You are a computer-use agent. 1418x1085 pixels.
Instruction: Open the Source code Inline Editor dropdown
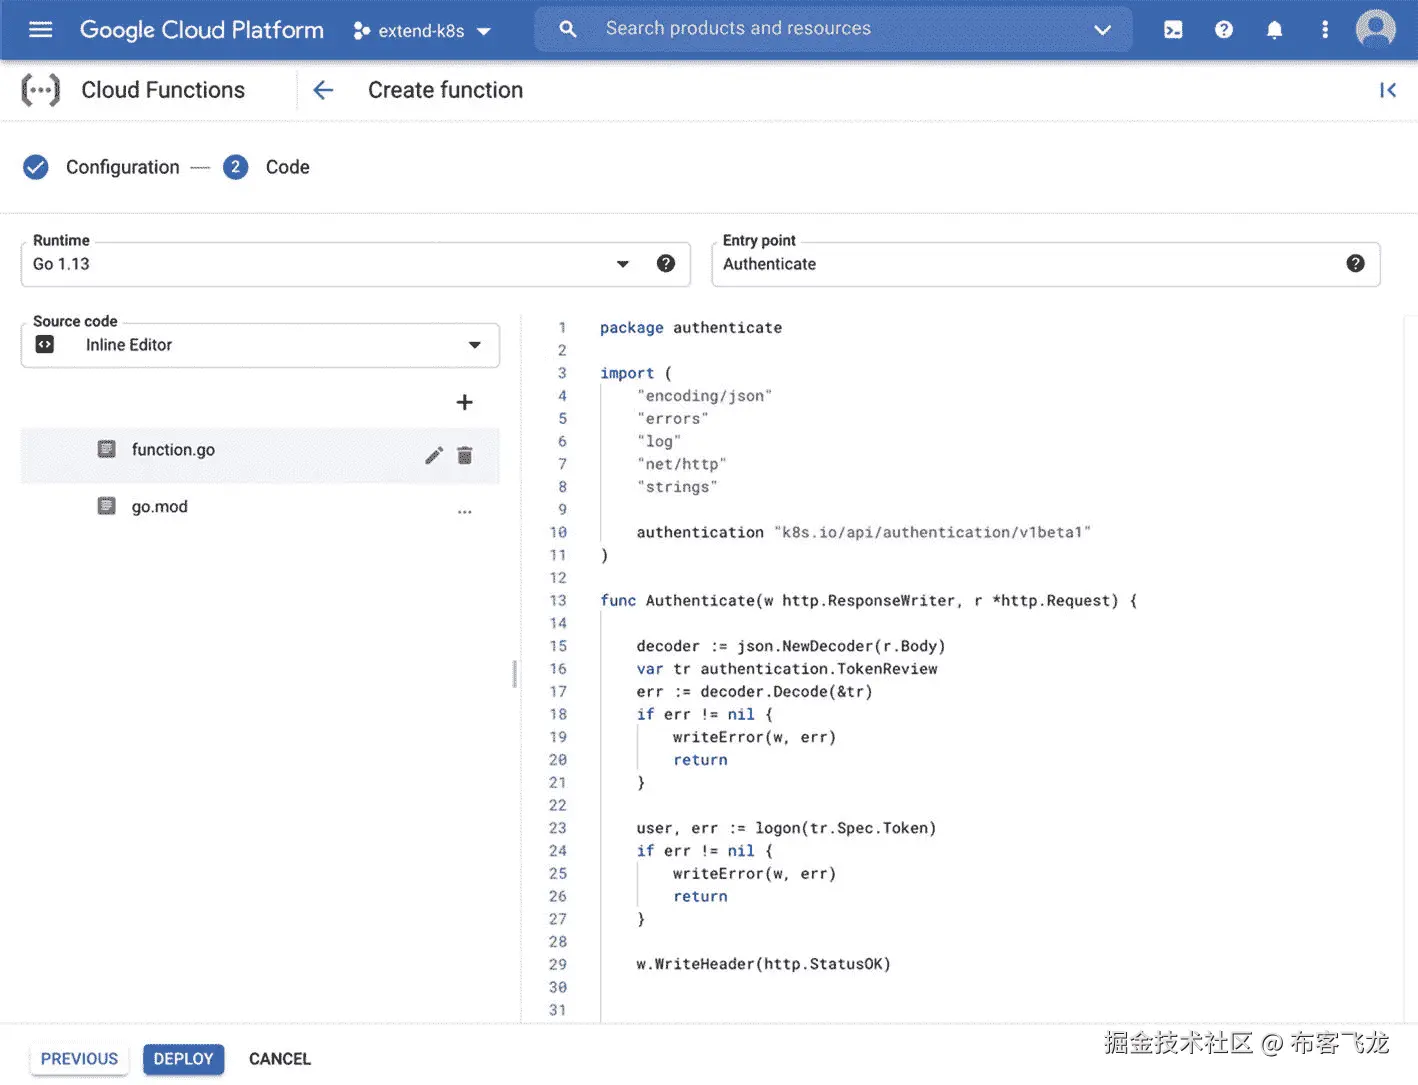coord(260,345)
